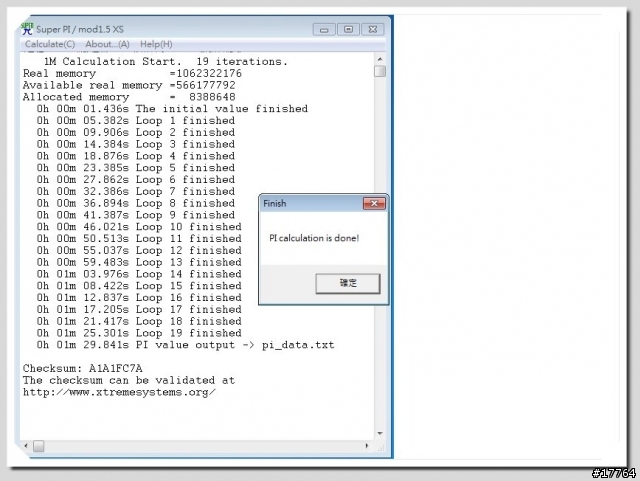Click the vertical scrollbar up arrow
Image resolution: width=640 pixels, height=481 pixels.
[x=380, y=59]
